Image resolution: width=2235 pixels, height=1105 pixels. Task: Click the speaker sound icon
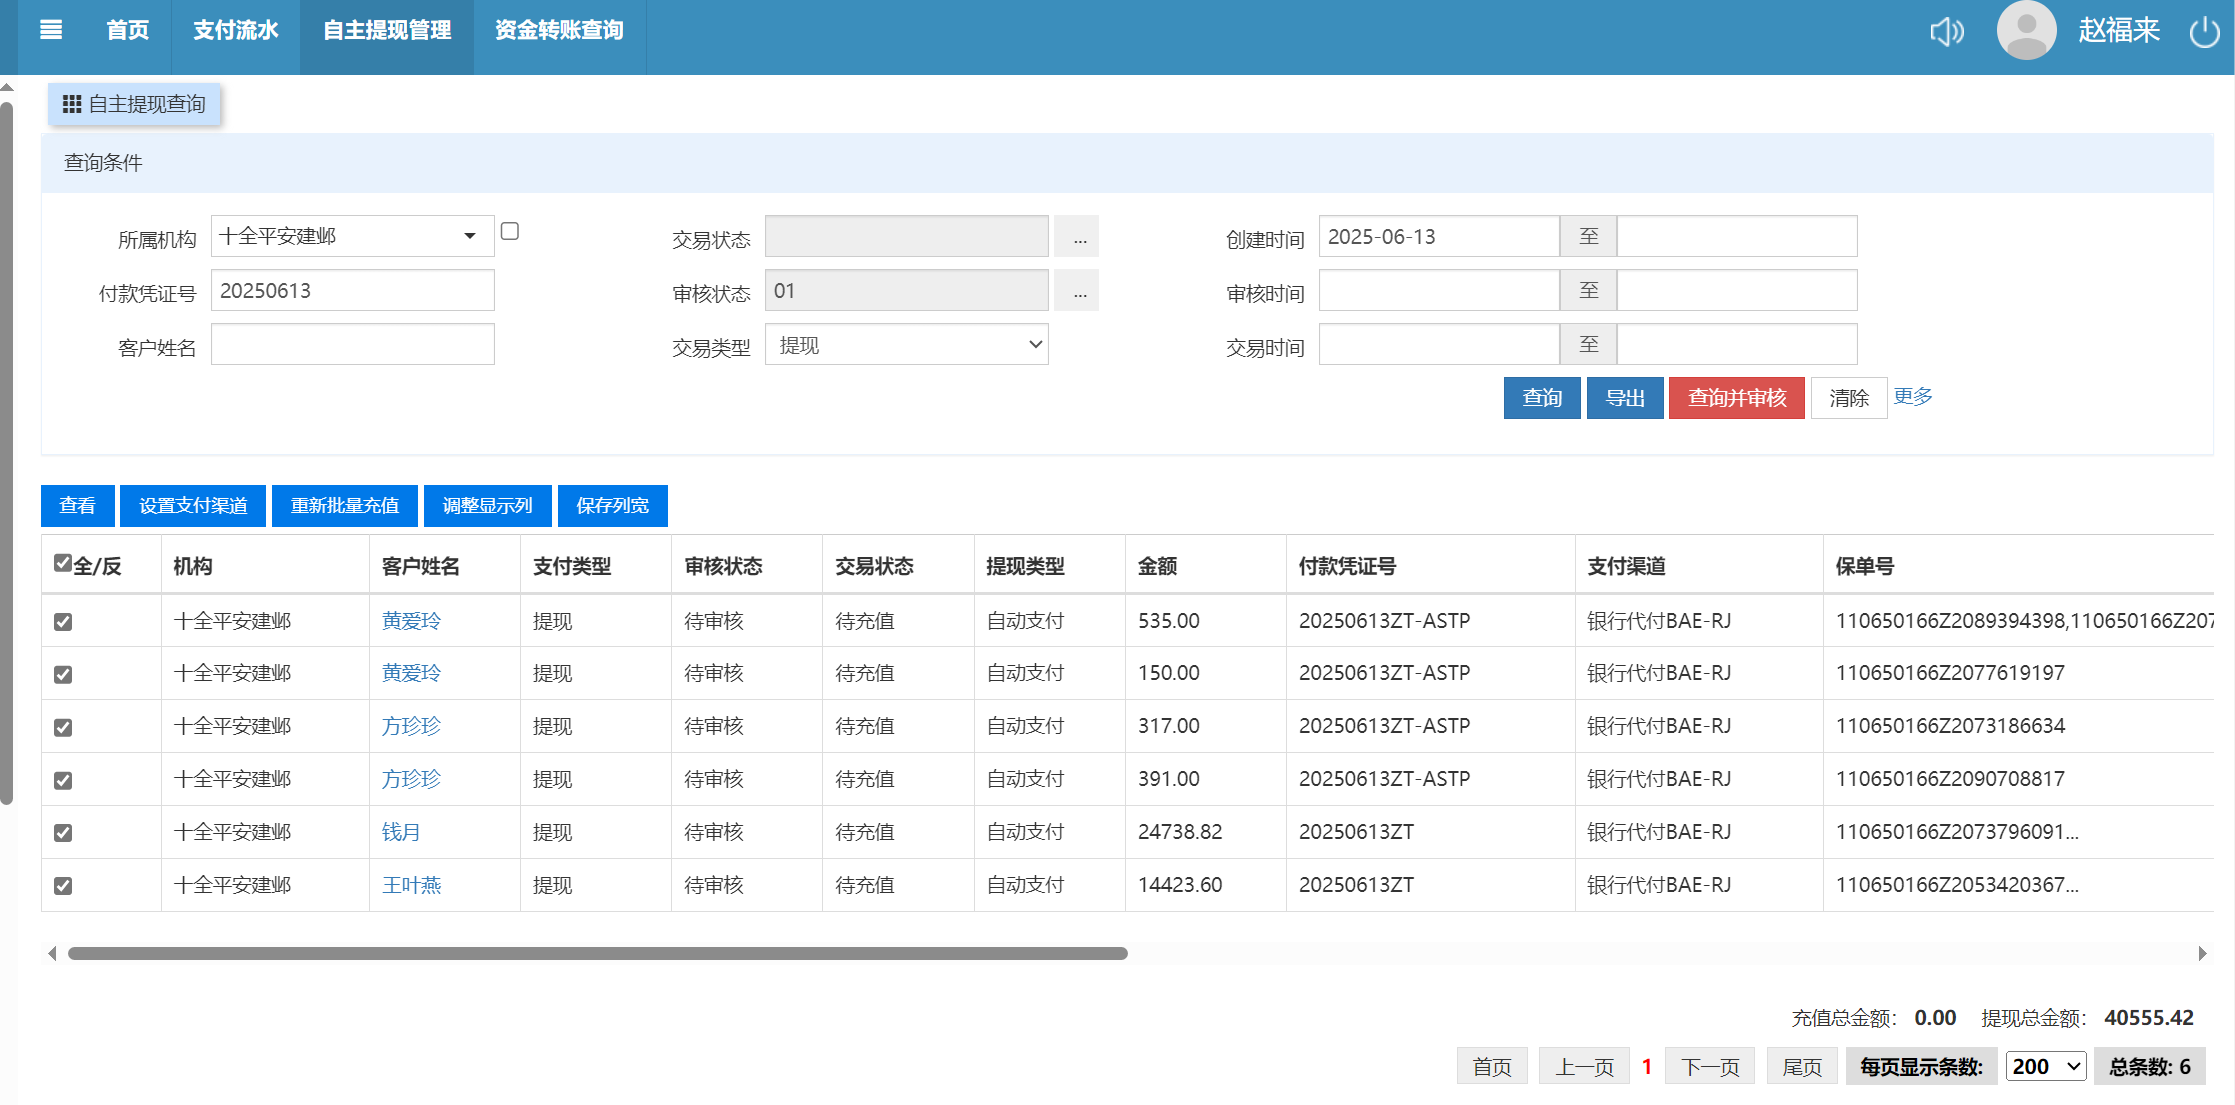[x=1946, y=32]
